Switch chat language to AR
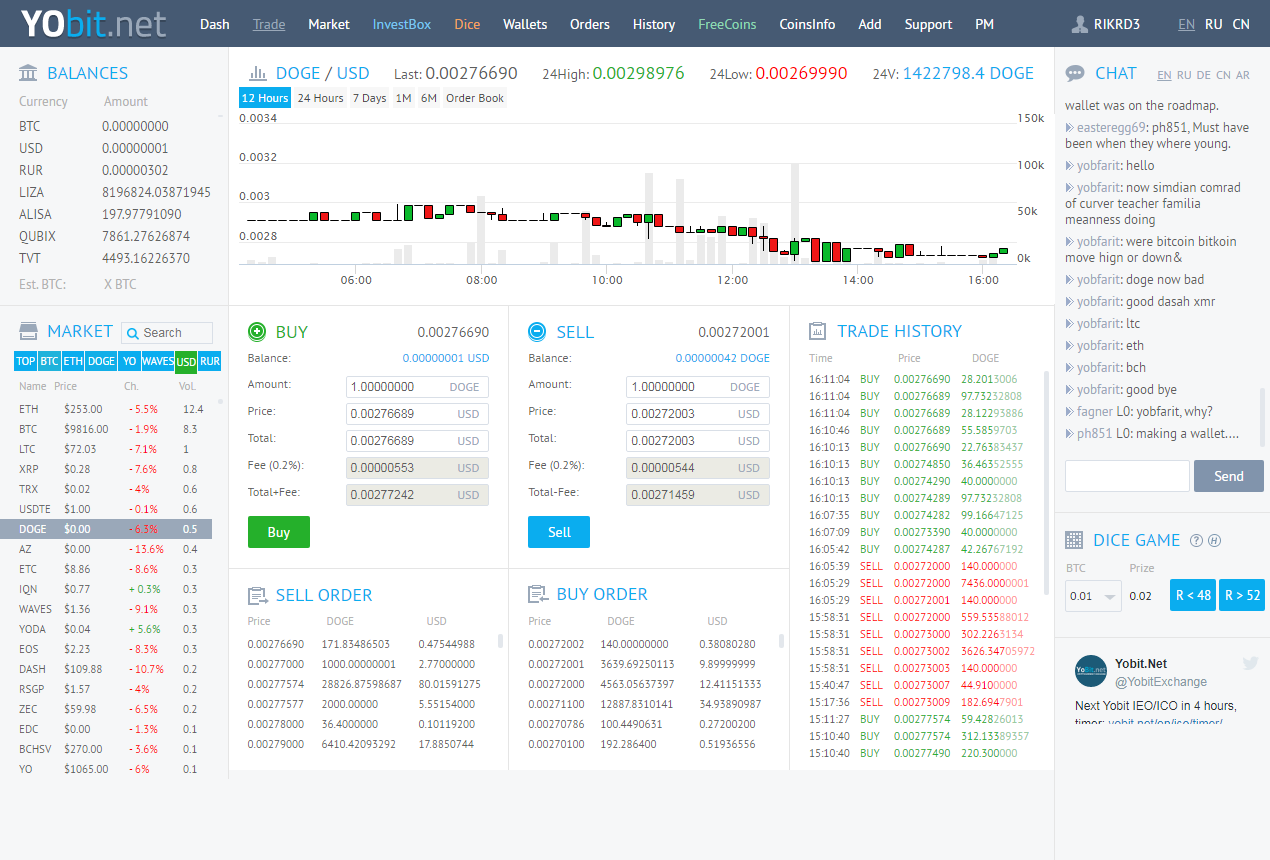Viewport: 1270px width, 860px height. pos(1243,75)
